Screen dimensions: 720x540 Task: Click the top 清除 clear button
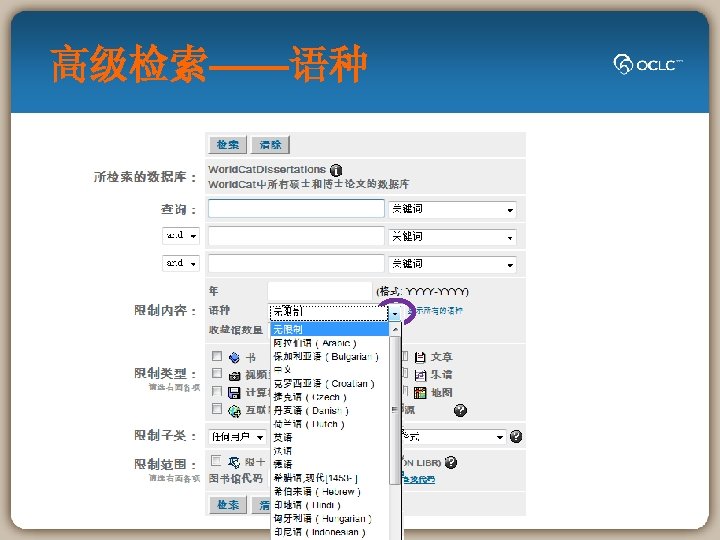click(x=270, y=145)
